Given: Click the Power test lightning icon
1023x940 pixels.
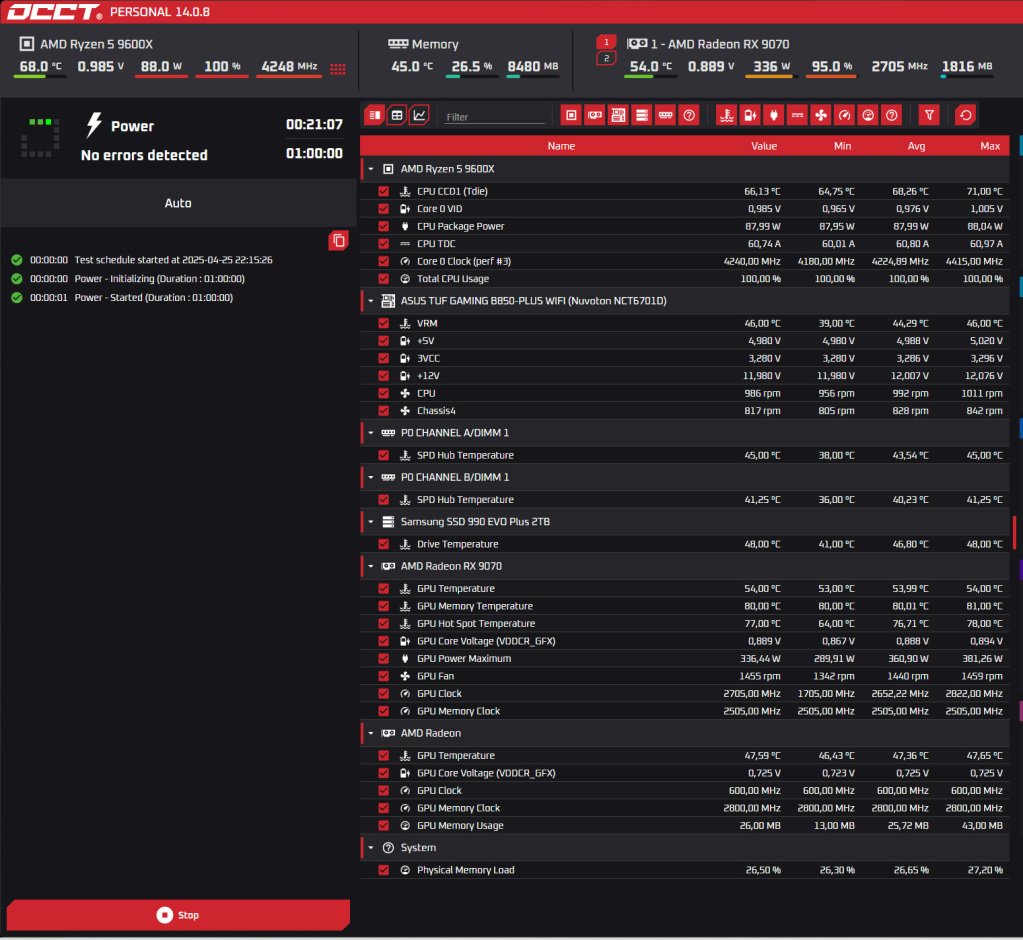Looking at the screenshot, I should 95,125.
